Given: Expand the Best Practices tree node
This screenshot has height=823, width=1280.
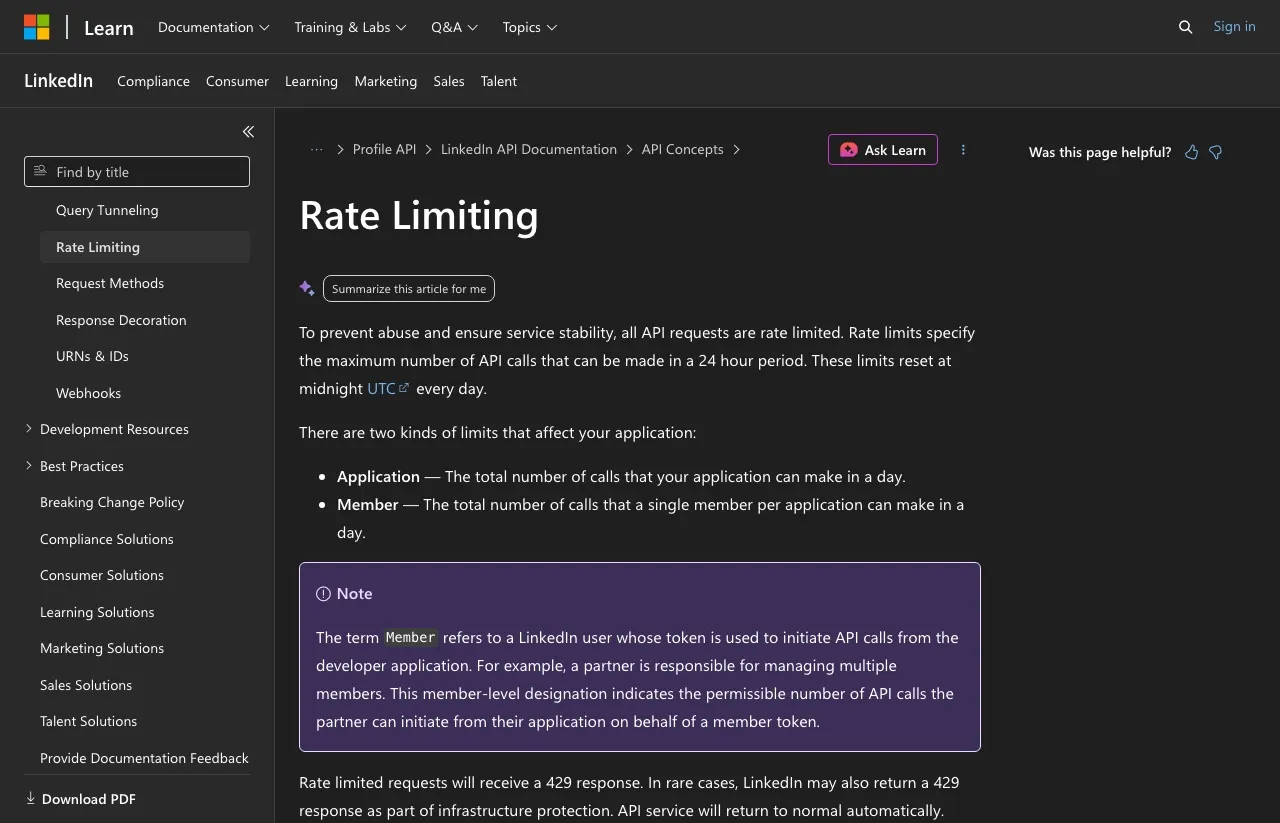Looking at the screenshot, I should click(29, 466).
